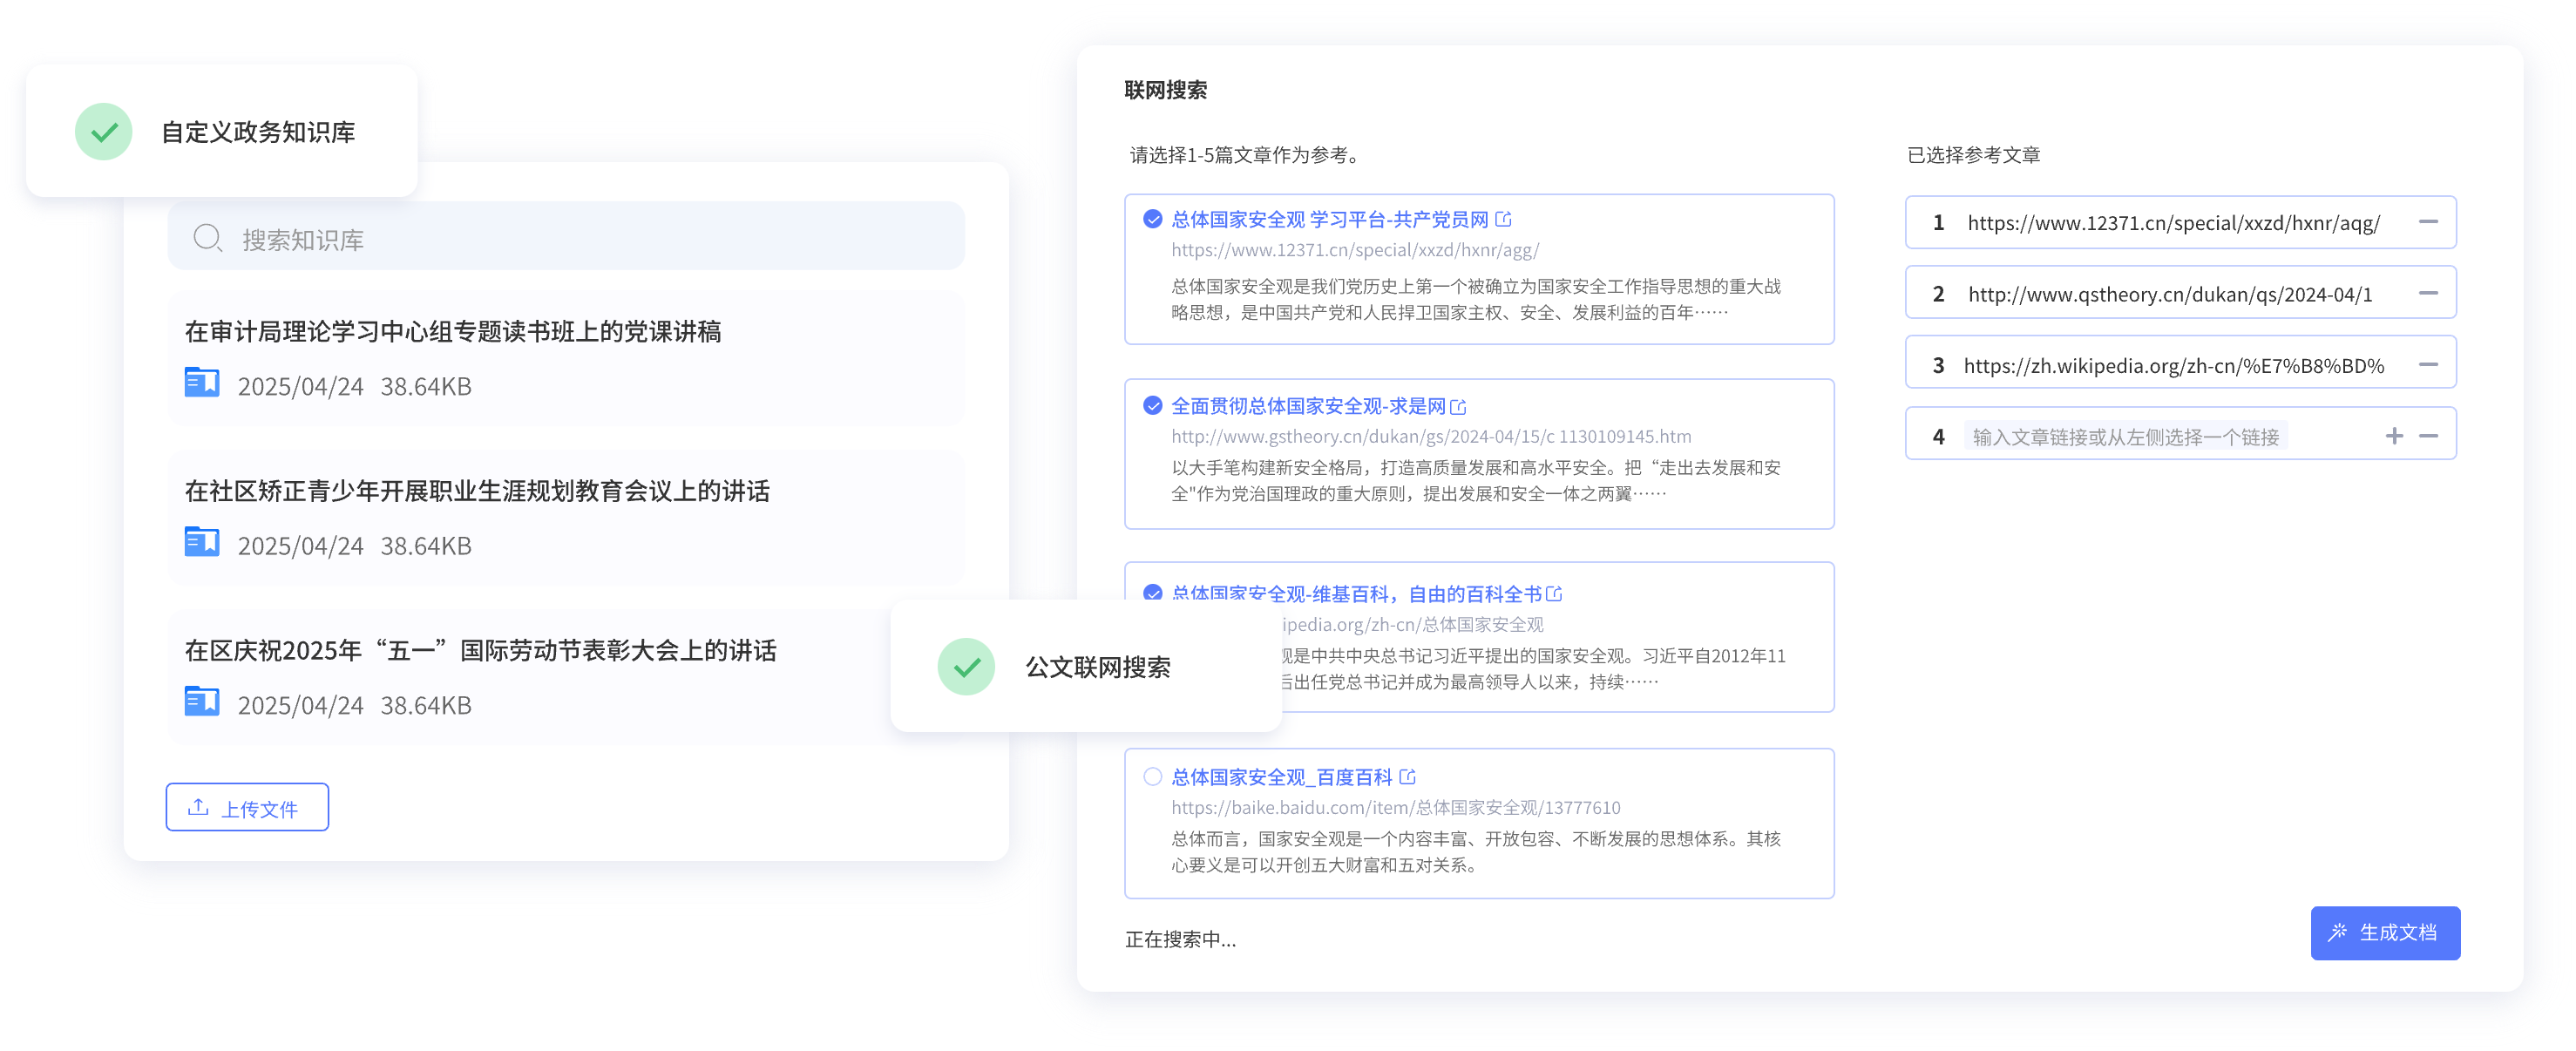Click the 上传文件 button
This screenshot has width=2576, height=1051.
coord(247,808)
